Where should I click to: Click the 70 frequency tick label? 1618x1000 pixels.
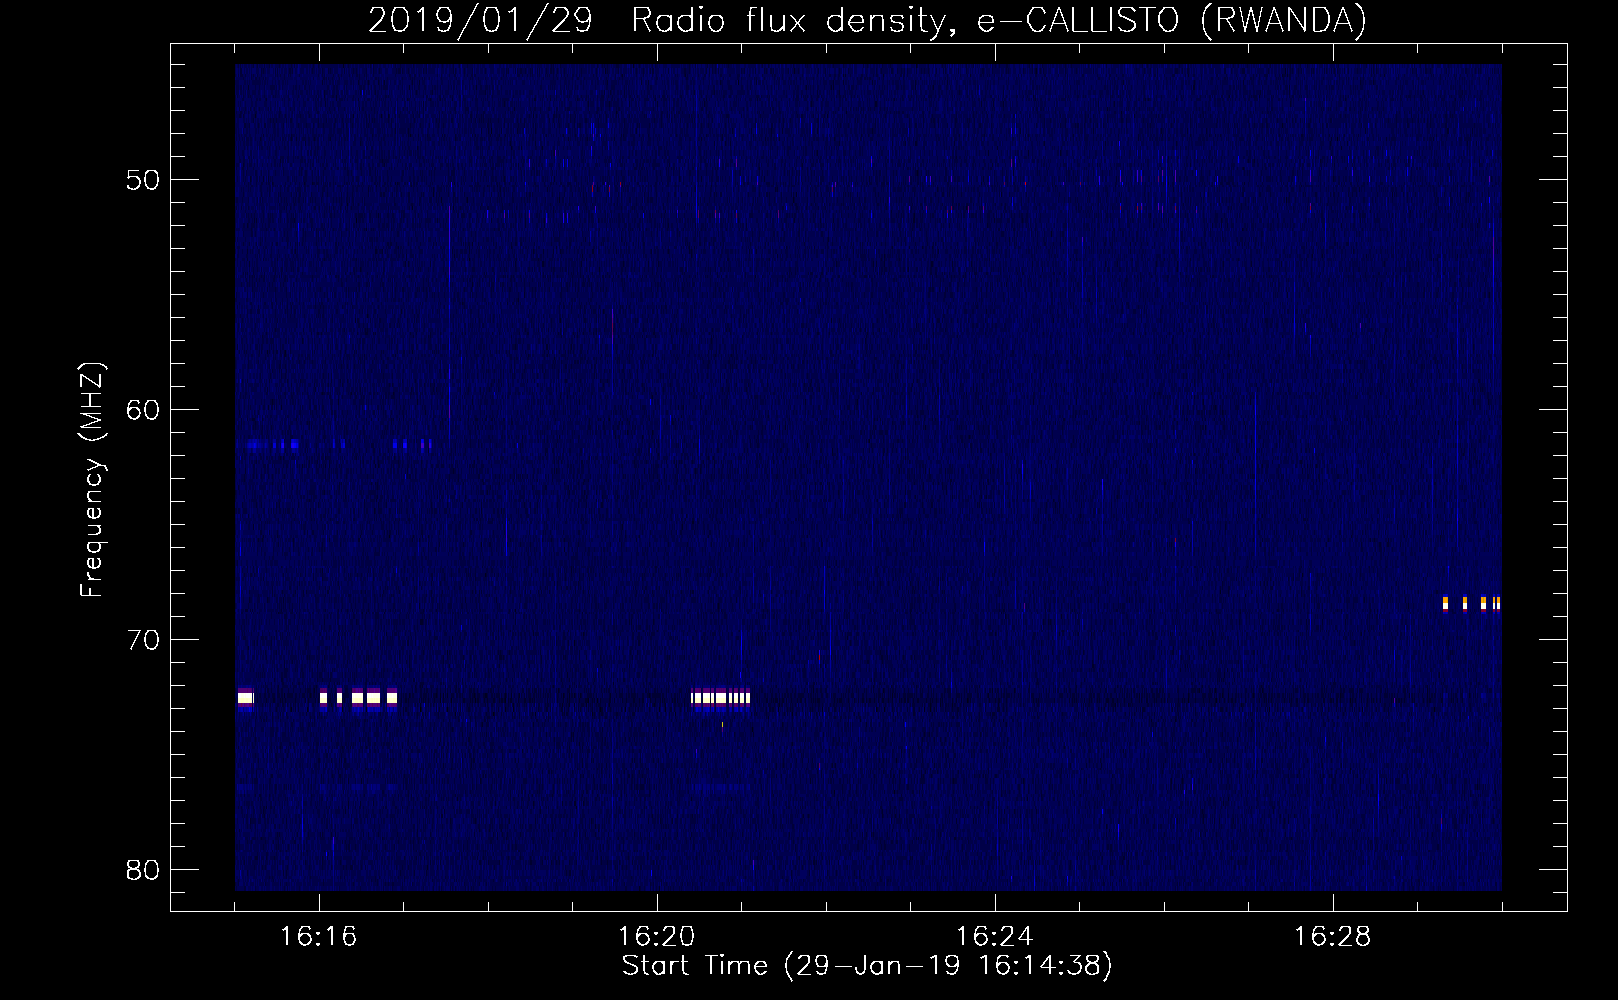click(144, 640)
